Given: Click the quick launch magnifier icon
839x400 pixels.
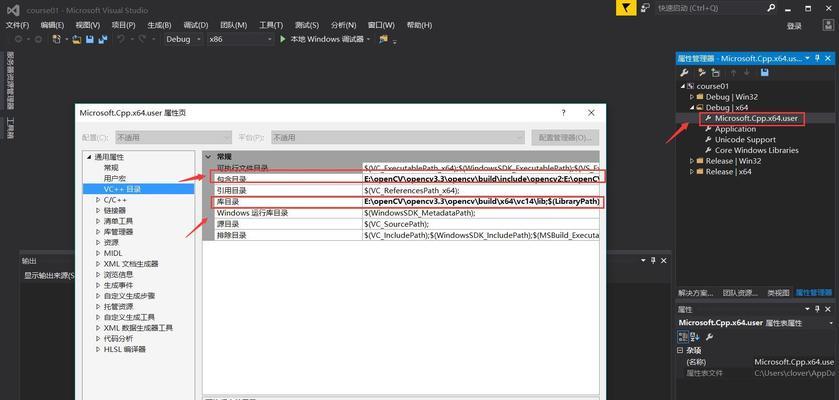Looking at the screenshot, I should (x=771, y=8).
